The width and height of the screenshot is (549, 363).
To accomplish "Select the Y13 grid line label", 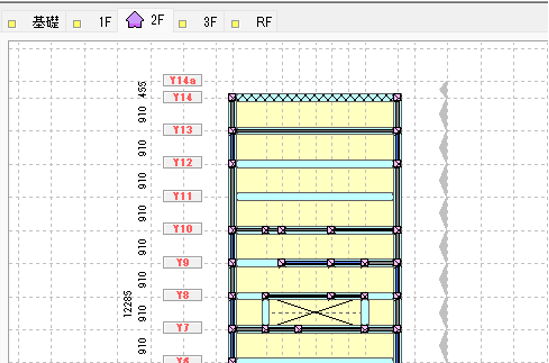I will (182, 130).
